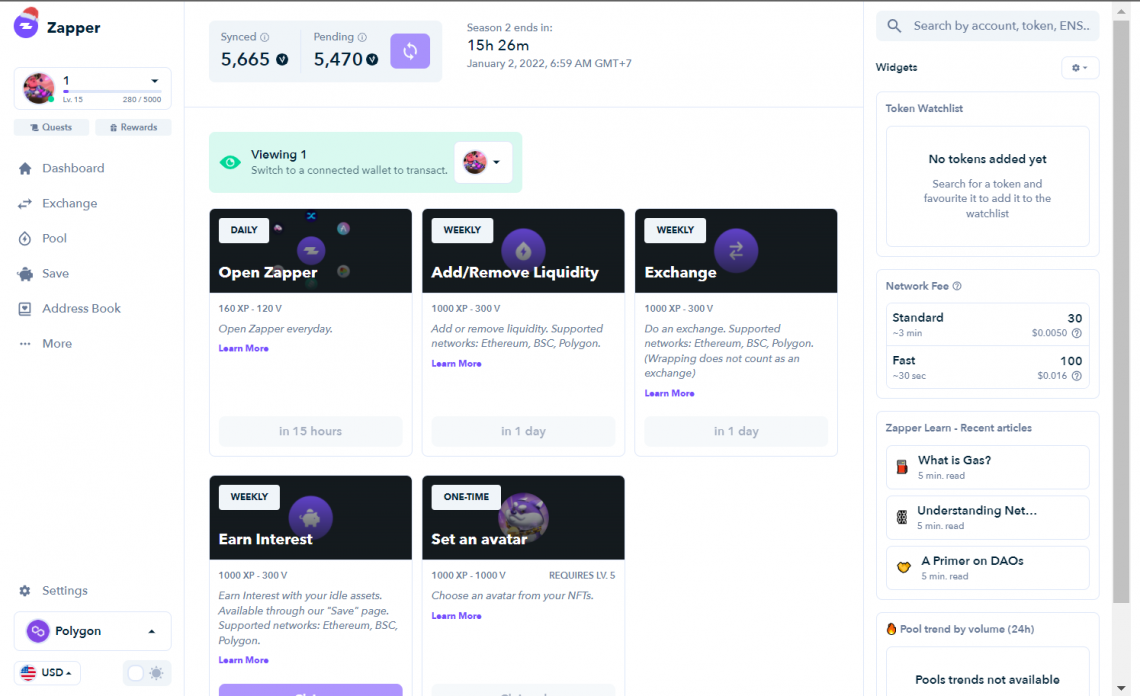Go to Dashboard in sidebar
The image size is (1140, 696).
73,169
